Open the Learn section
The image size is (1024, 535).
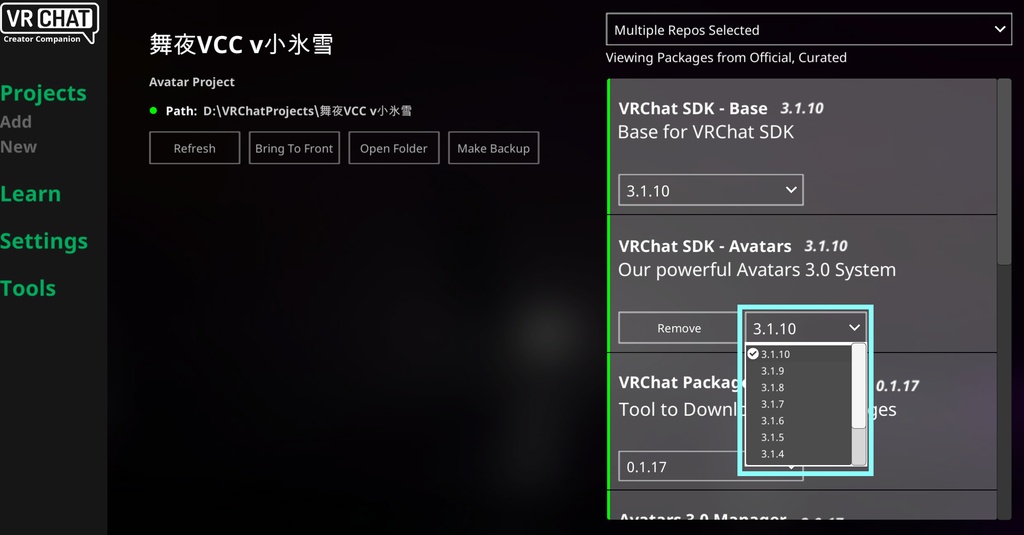[x=30, y=194]
